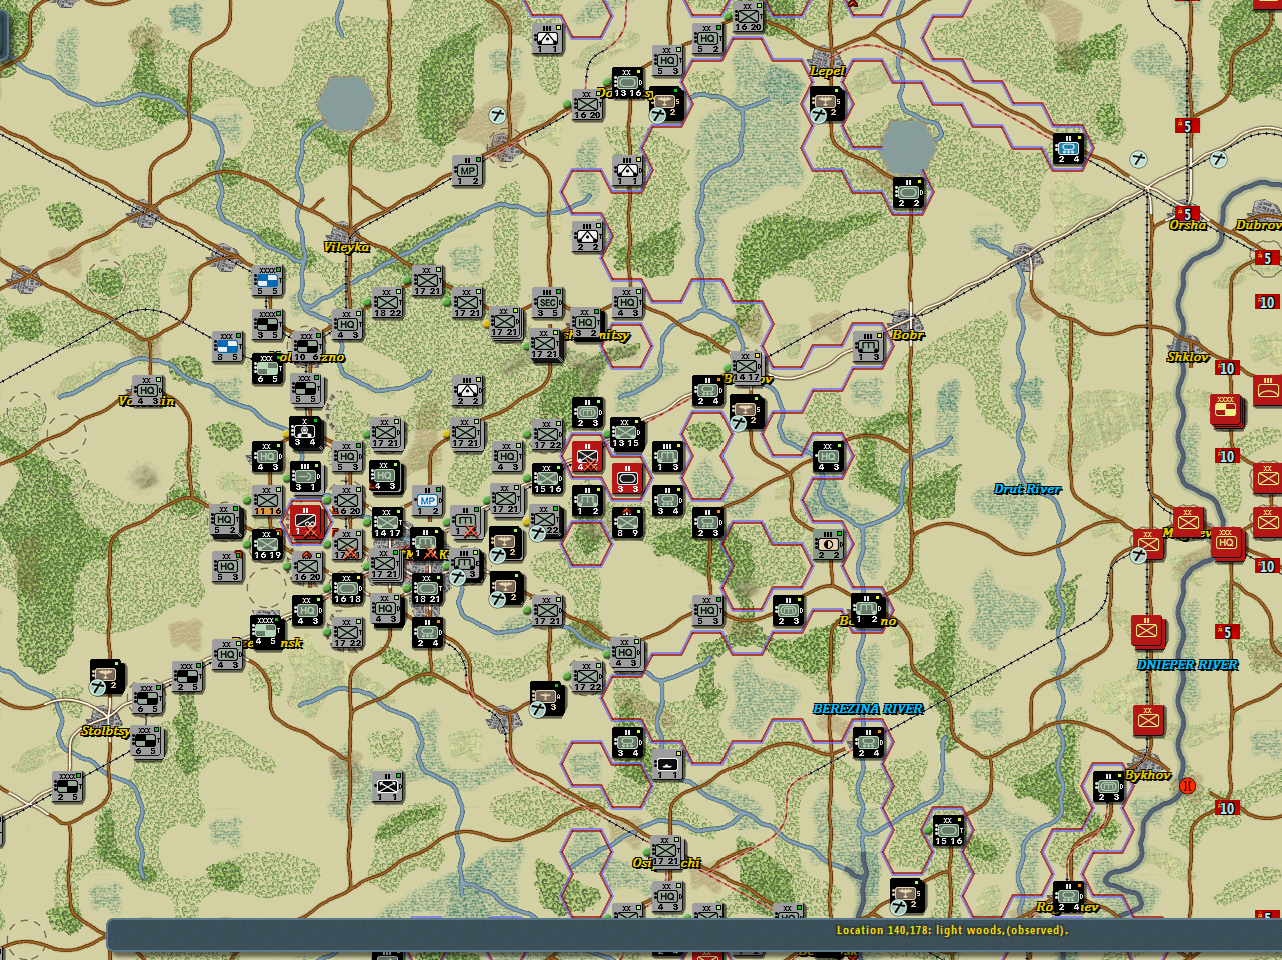Click the infantry counter with orange 11-16 strength

coord(267,501)
